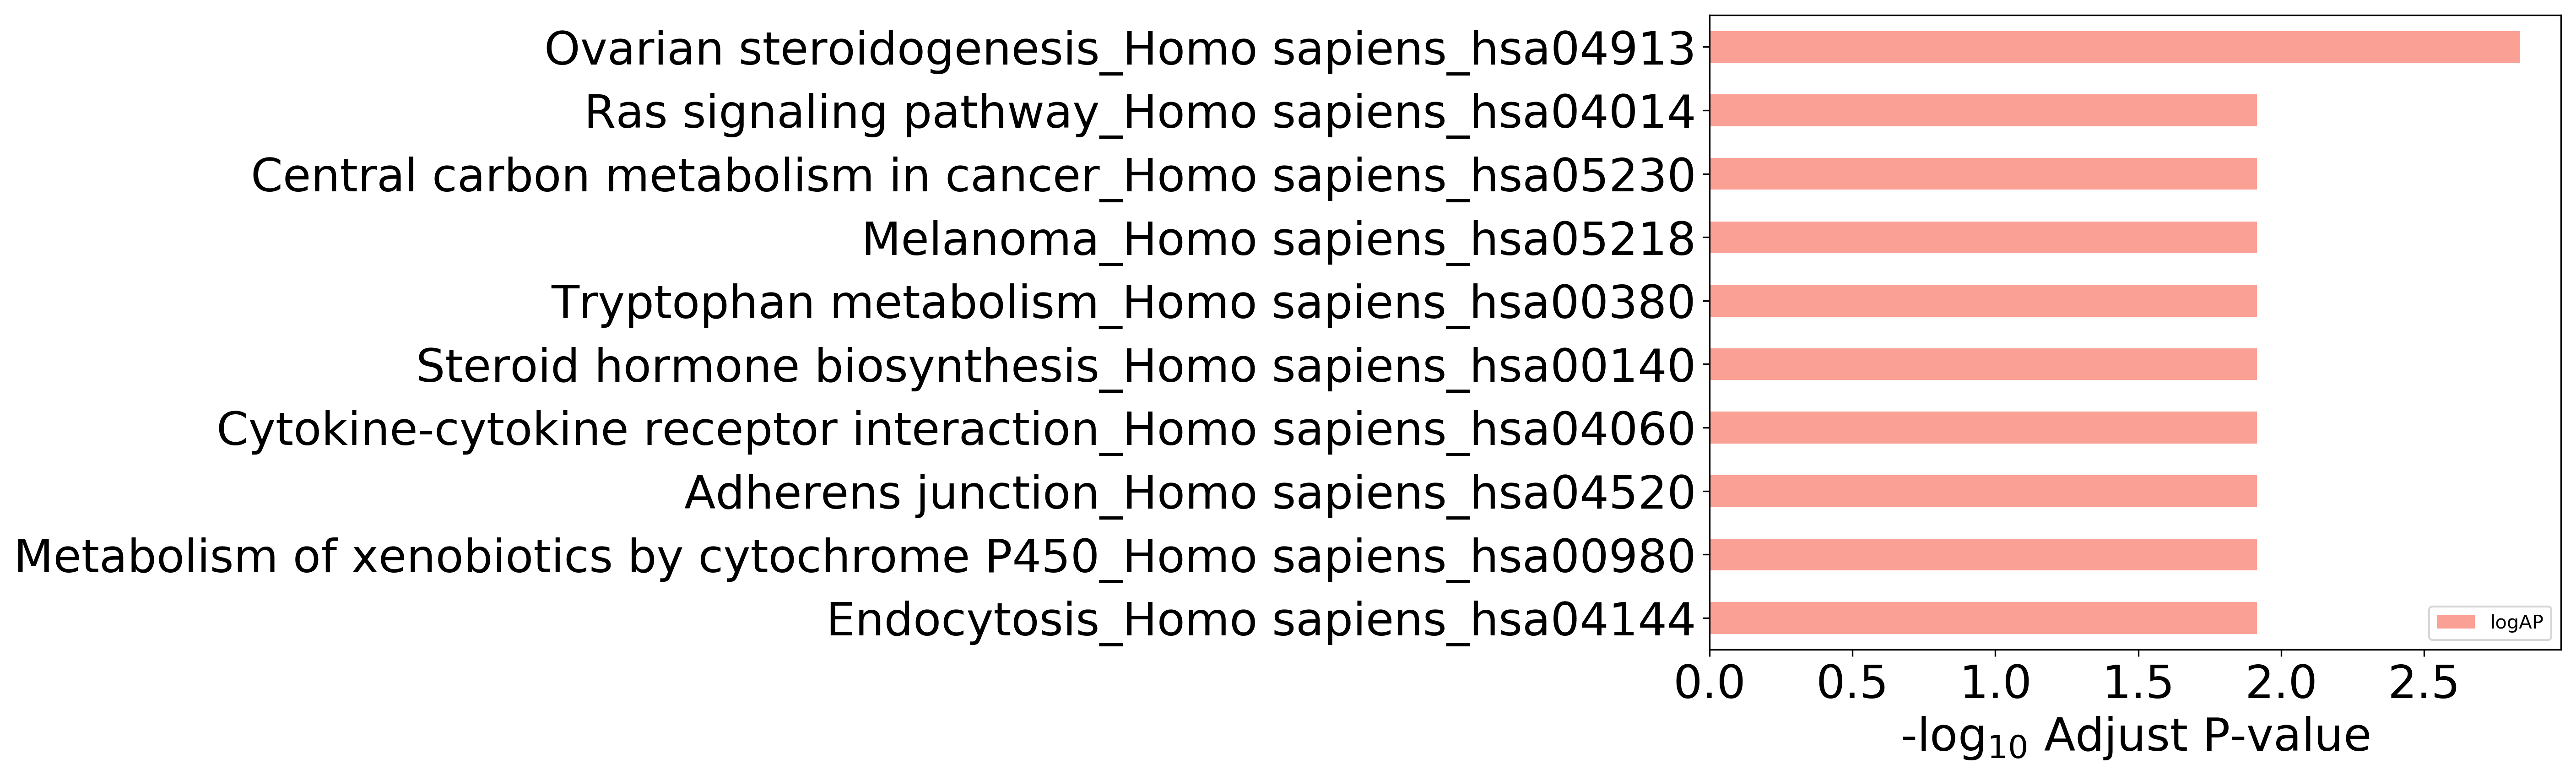Image resolution: width=2576 pixels, height=775 pixels.
Task: Click the Central carbon metabolism in cancer bar
Action: [1983, 174]
